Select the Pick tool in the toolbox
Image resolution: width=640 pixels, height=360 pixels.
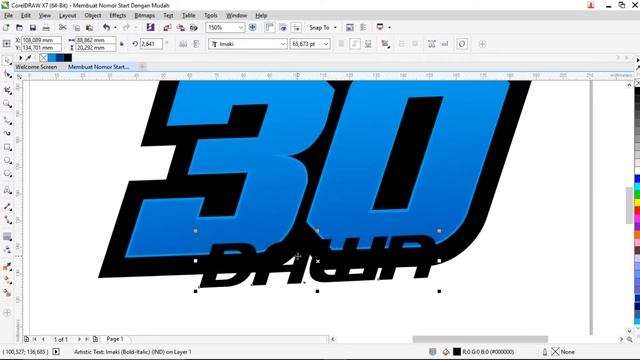[7, 61]
